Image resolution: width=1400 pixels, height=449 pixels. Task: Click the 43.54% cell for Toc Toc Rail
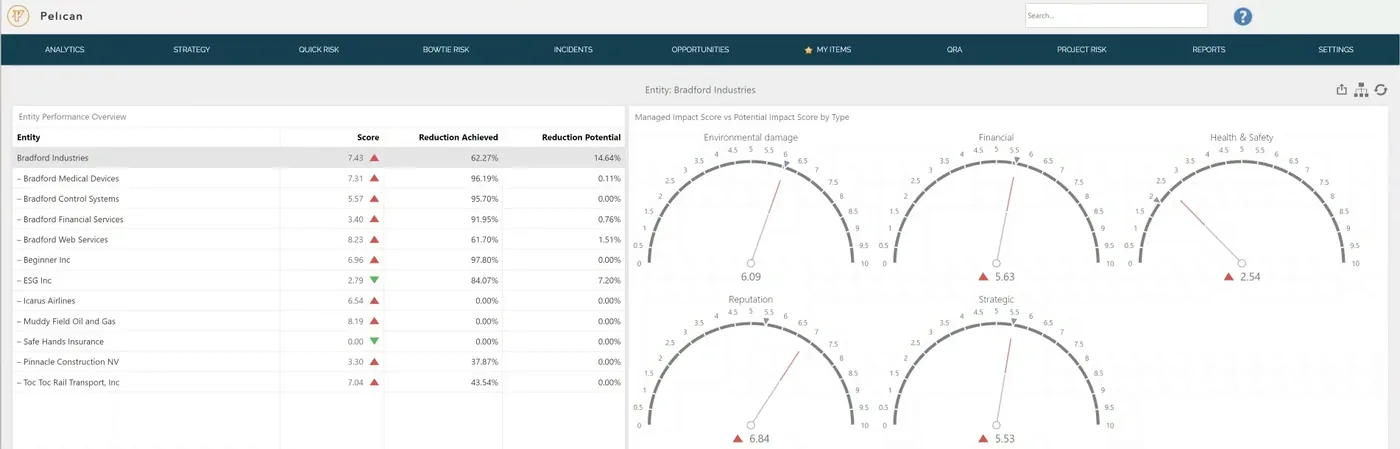coord(484,382)
